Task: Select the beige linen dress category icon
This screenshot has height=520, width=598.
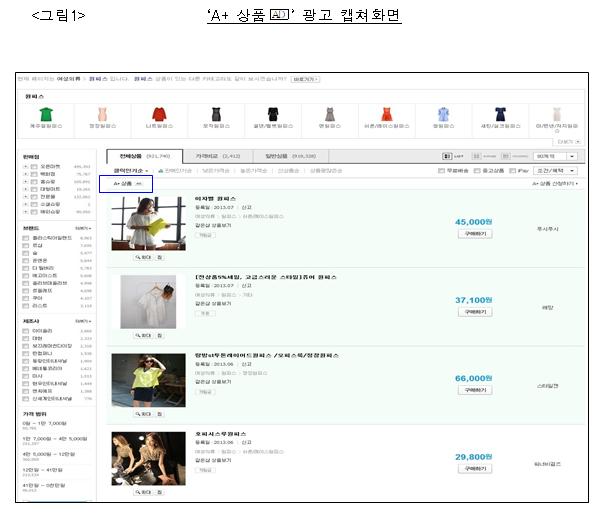Action: pos(557,114)
